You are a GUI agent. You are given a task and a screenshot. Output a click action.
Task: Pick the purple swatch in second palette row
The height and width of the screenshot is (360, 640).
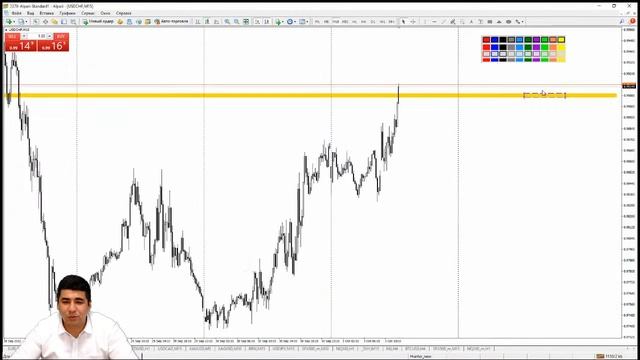pos(536,47)
